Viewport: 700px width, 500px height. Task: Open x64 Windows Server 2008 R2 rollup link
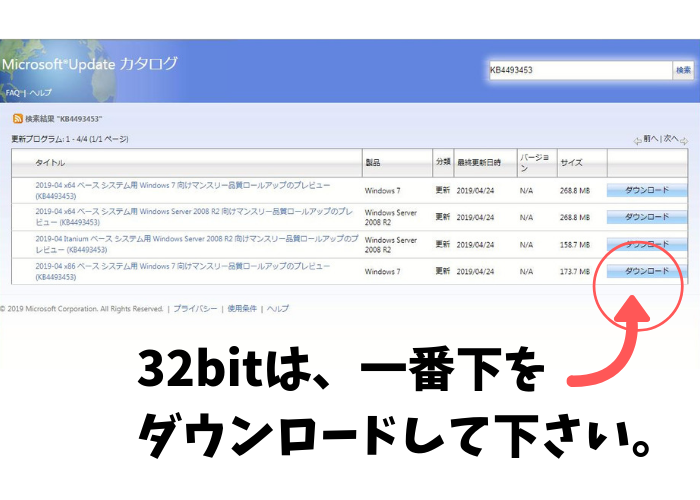click(194, 217)
